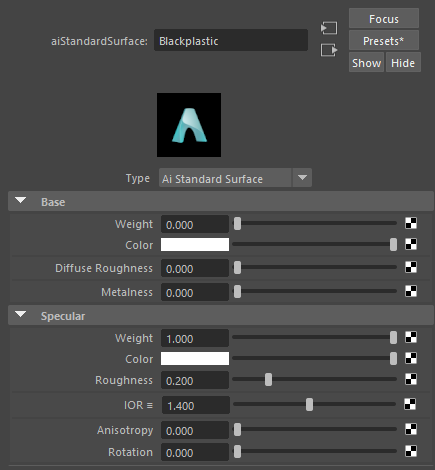
Task: Click the Focus button
Action: click(x=384, y=18)
